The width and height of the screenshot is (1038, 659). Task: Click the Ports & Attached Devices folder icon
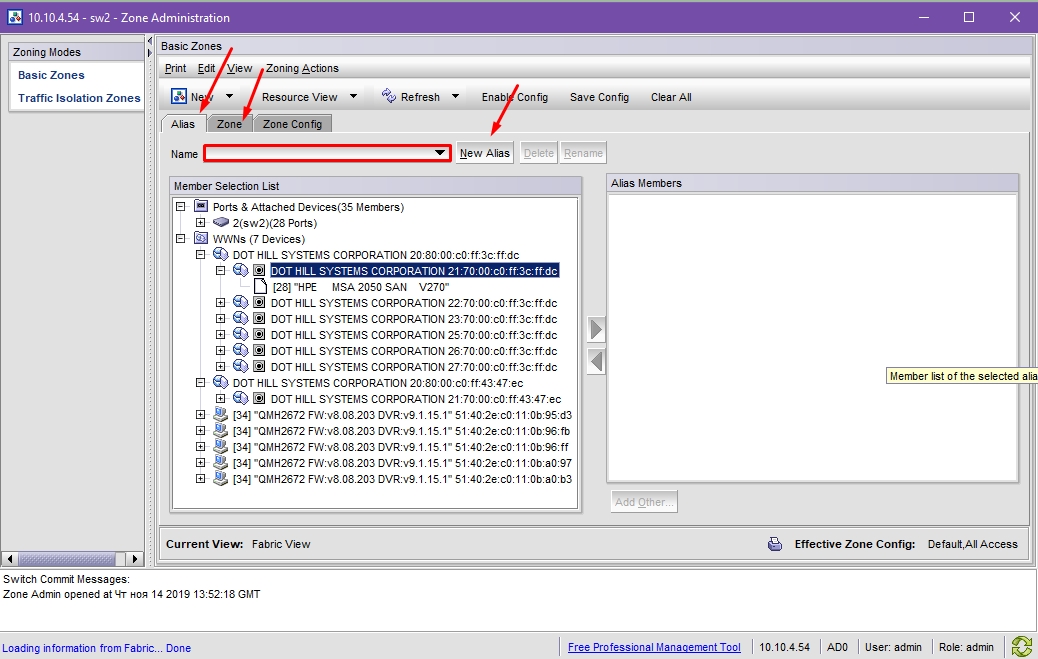point(201,207)
